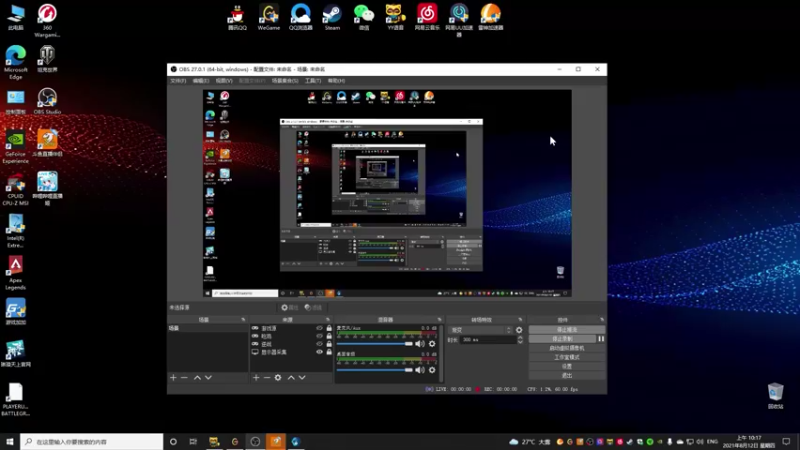Click the audio mixer vertical scrollbar
Image resolution: width=800 pixels, height=450 pixels.
[441, 353]
